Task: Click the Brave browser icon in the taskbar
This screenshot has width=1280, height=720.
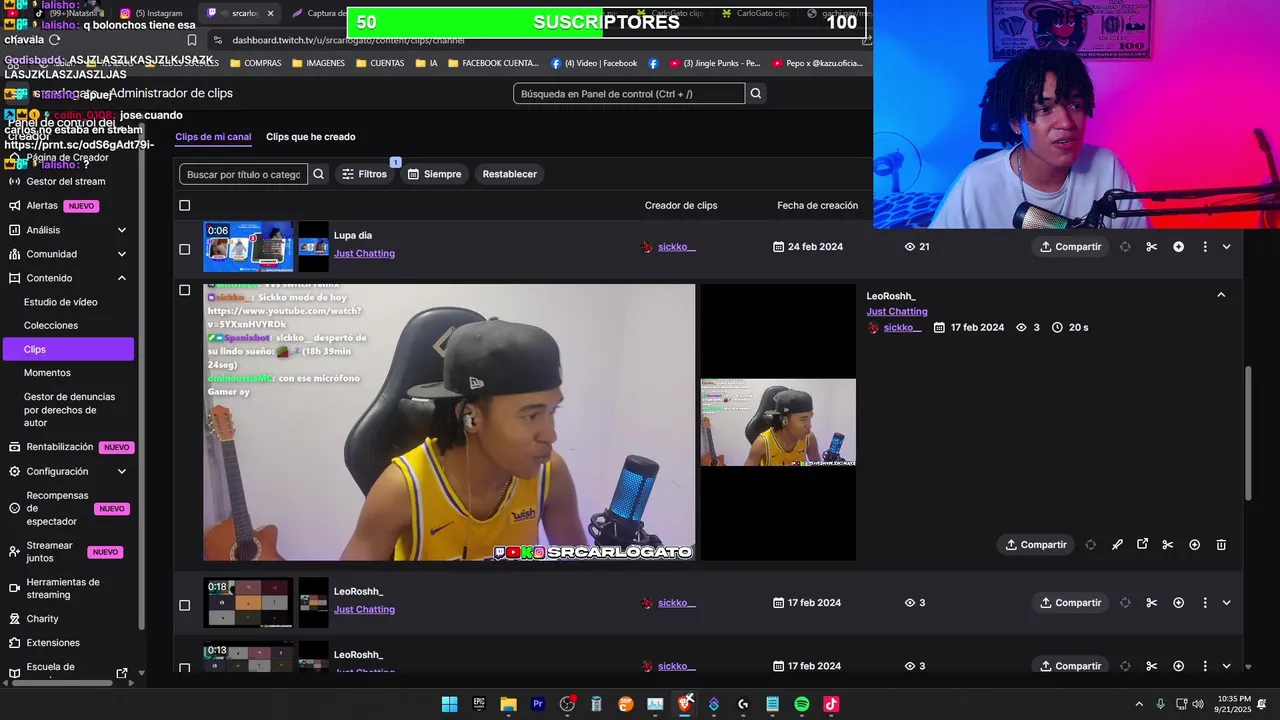Action: (684, 704)
